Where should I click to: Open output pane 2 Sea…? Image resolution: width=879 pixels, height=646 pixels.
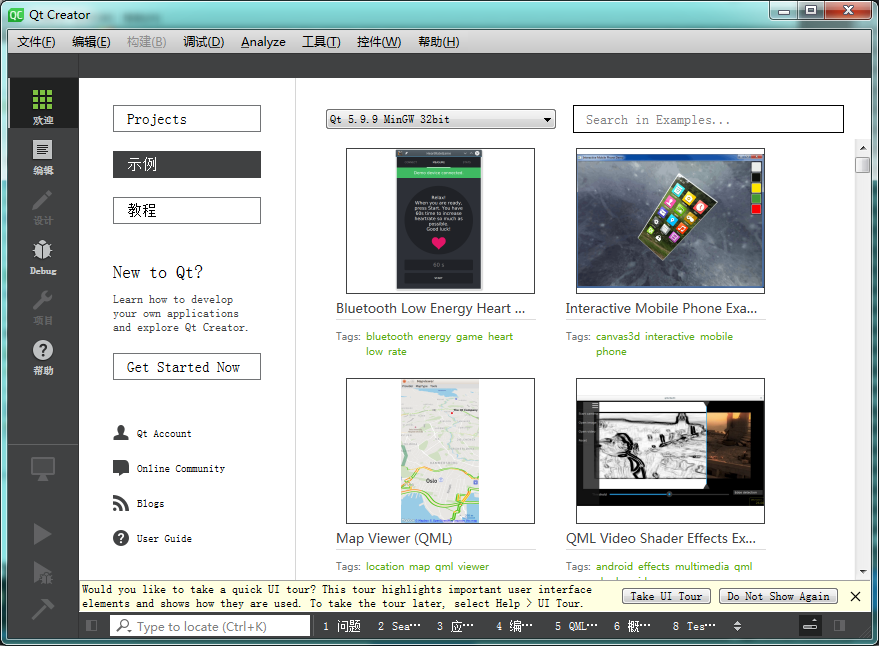[399, 626]
